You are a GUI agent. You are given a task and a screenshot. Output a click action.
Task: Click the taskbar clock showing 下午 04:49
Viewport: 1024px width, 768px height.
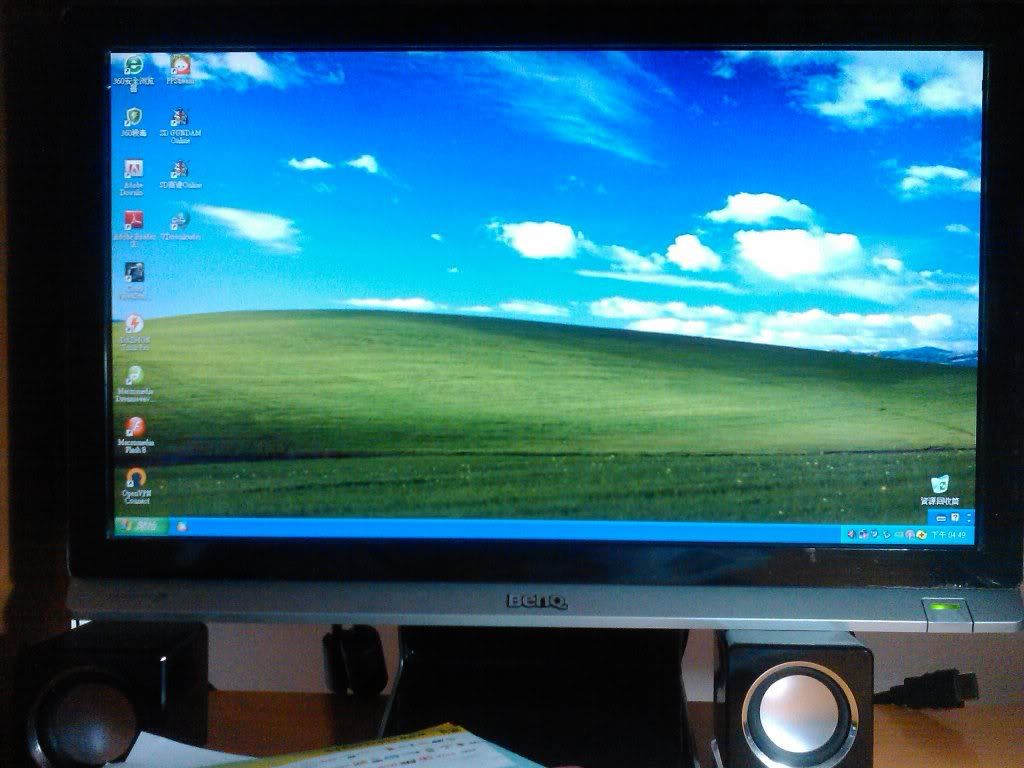(x=948, y=535)
